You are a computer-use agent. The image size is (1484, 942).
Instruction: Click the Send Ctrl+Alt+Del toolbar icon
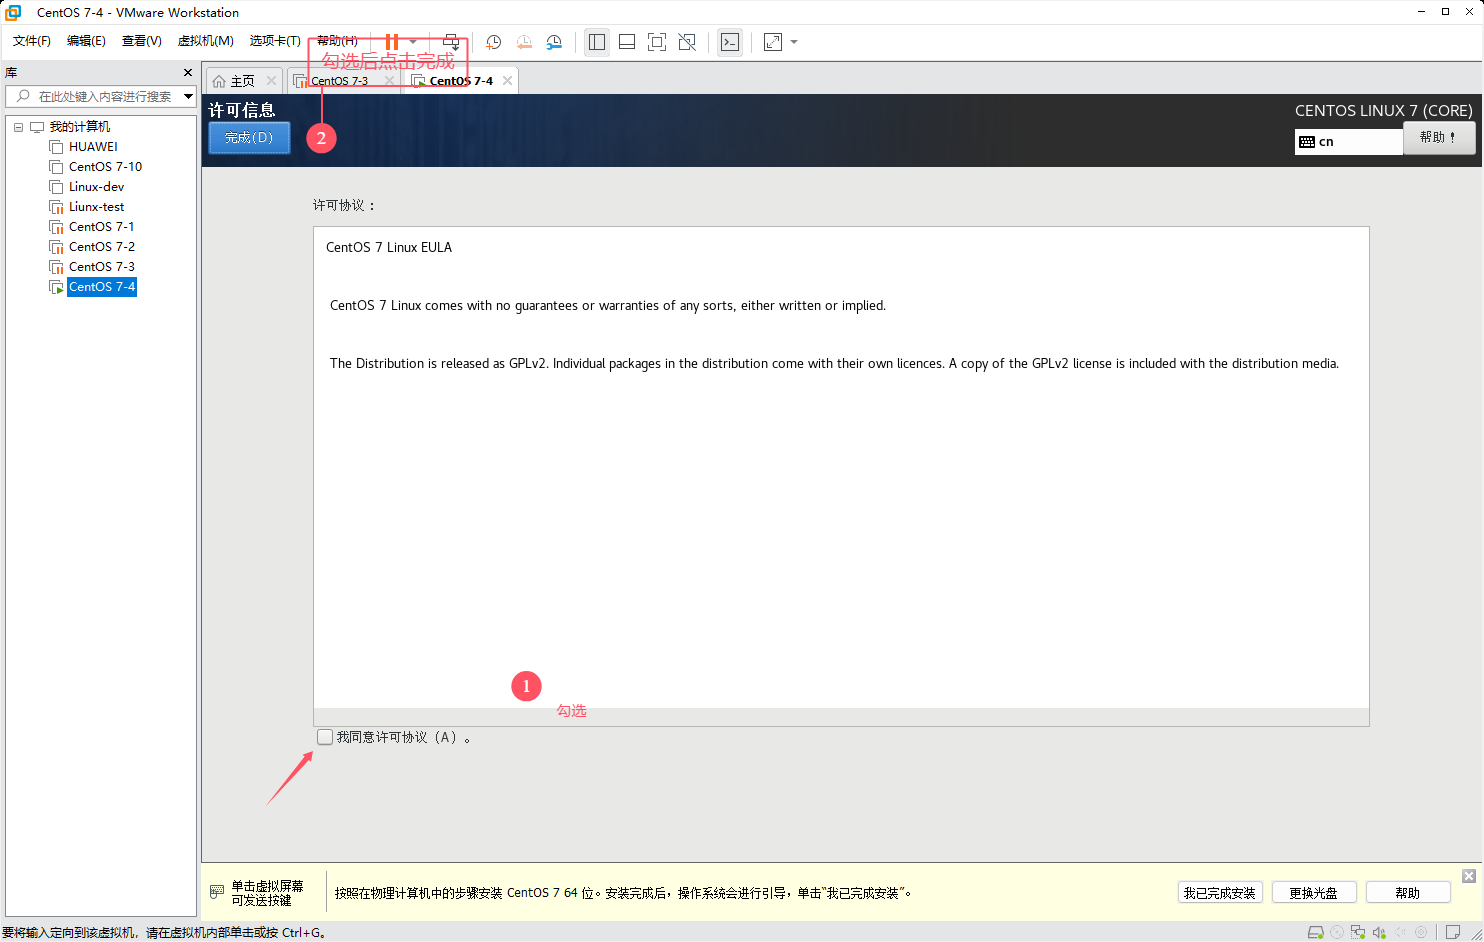[x=451, y=42]
